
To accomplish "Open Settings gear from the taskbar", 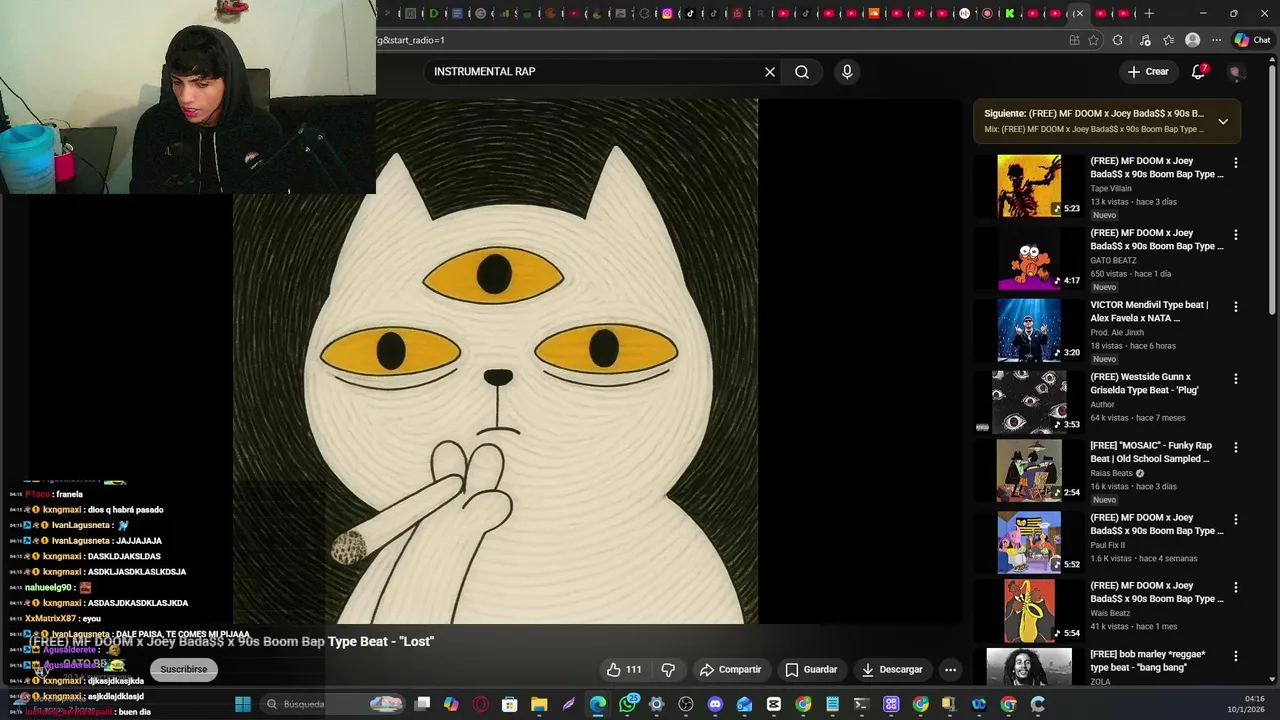I will (656, 704).
